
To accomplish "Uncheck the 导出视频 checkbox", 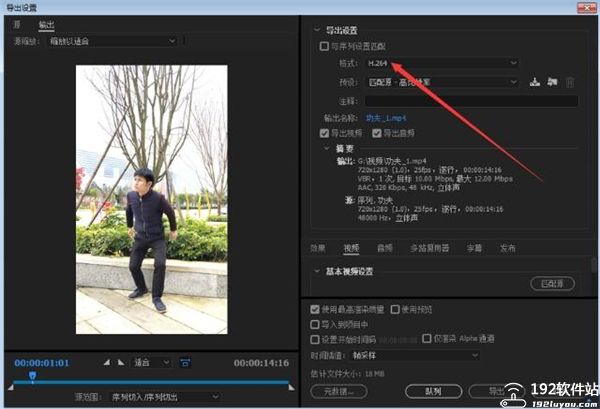I will [x=323, y=132].
